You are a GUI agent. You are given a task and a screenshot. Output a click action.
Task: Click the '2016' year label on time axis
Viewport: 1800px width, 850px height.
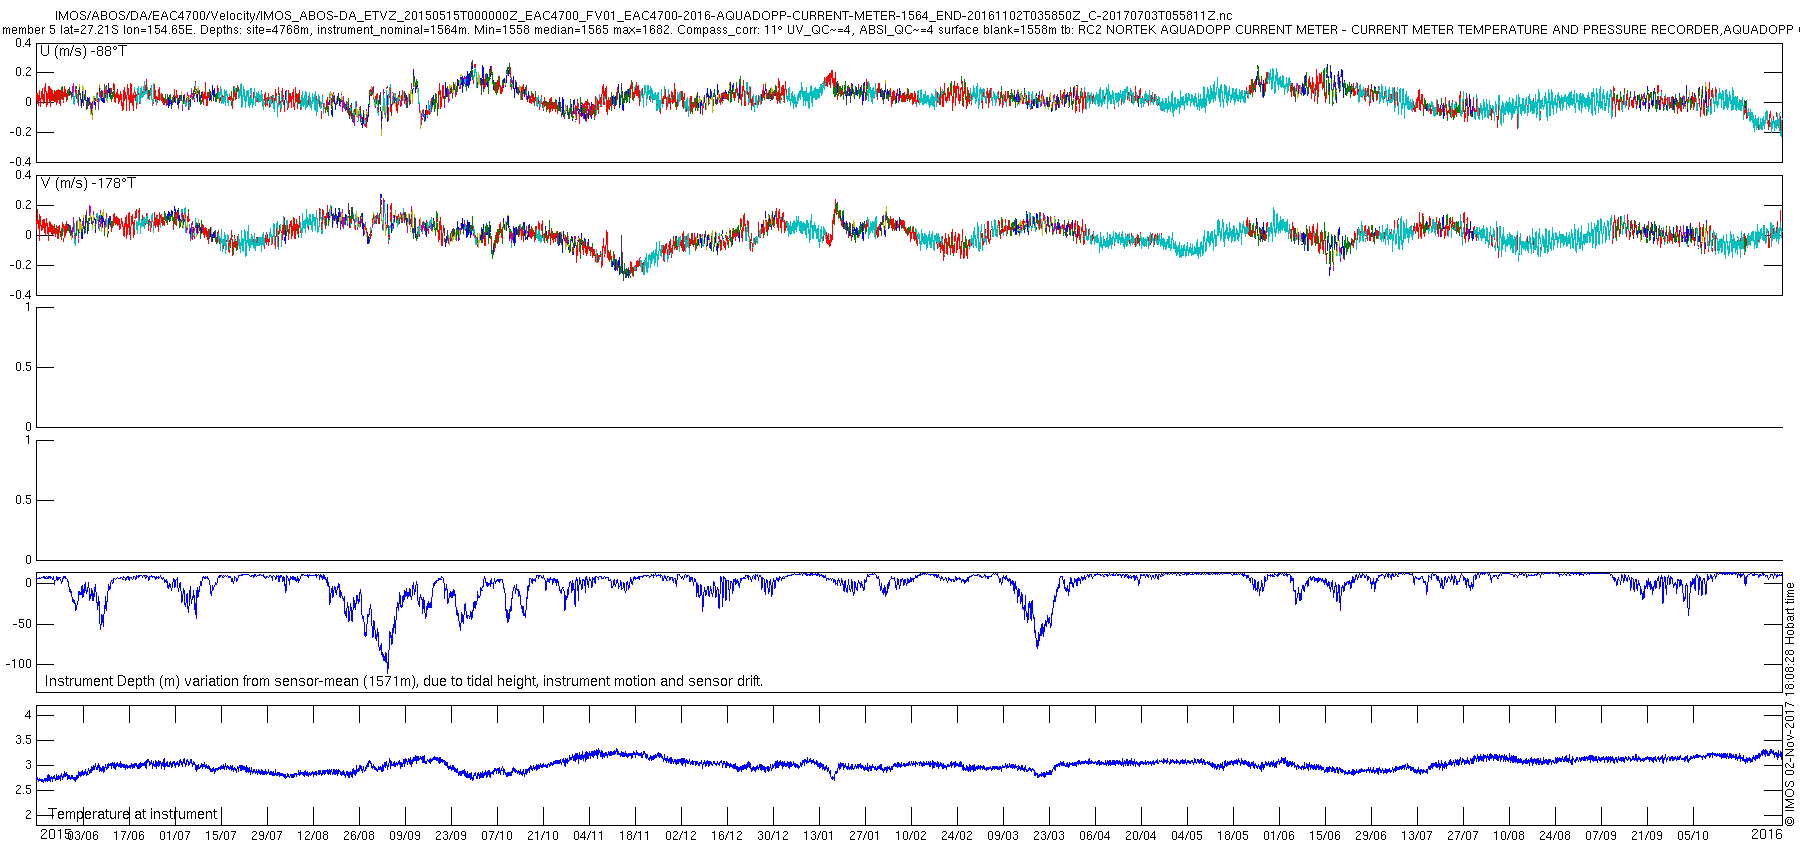pyautogui.click(x=1767, y=833)
